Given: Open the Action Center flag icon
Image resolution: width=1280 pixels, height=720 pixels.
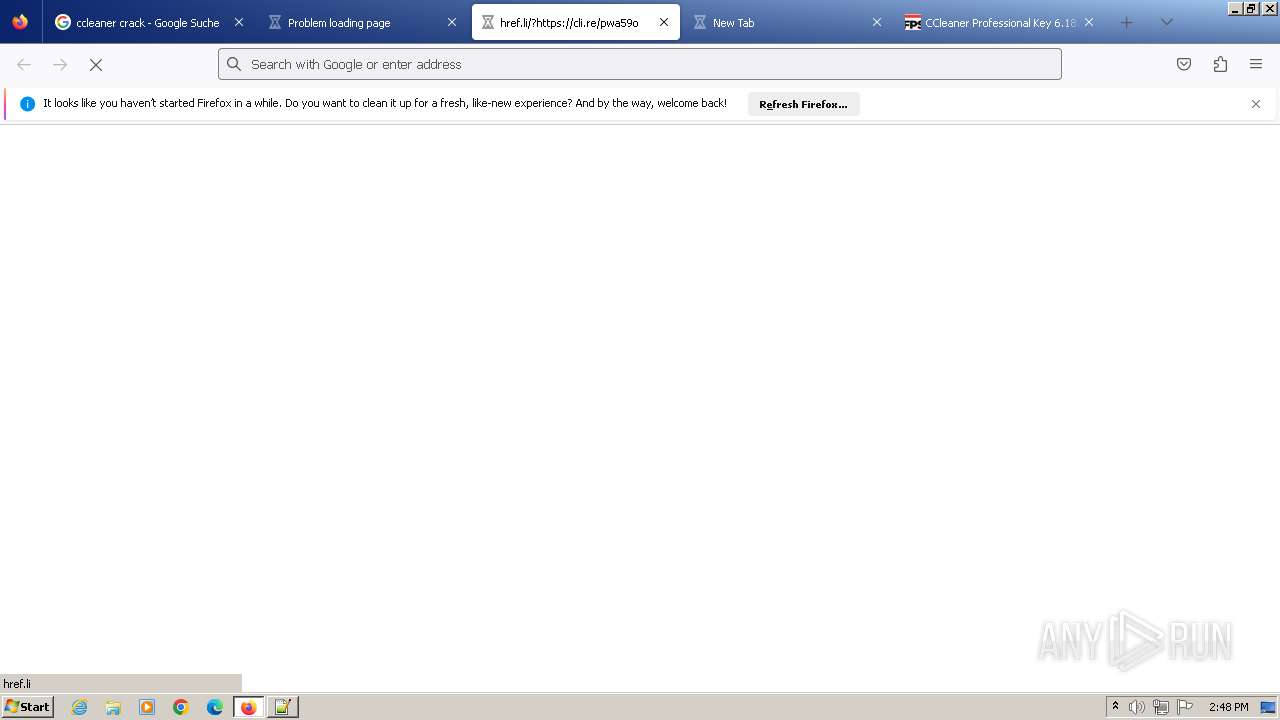Looking at the screenshot, I should (x=1185, y=707).
